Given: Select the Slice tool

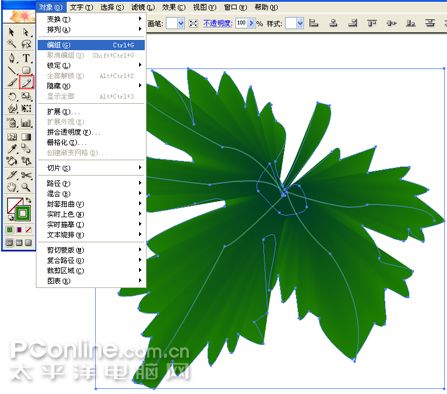Looking at the screenshot, I should coord(12,175).
